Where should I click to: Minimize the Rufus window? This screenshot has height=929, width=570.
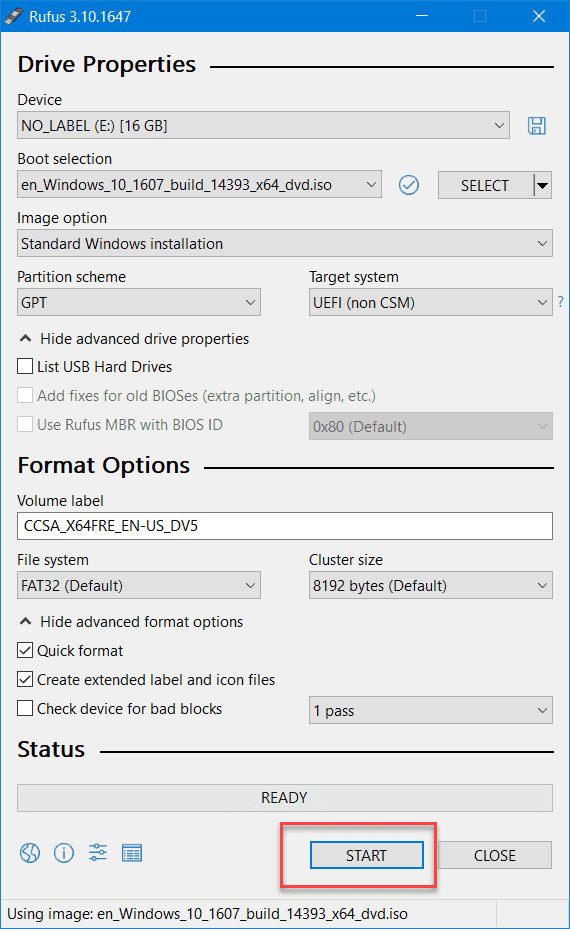pyautogui.click(x=422, y=16)
